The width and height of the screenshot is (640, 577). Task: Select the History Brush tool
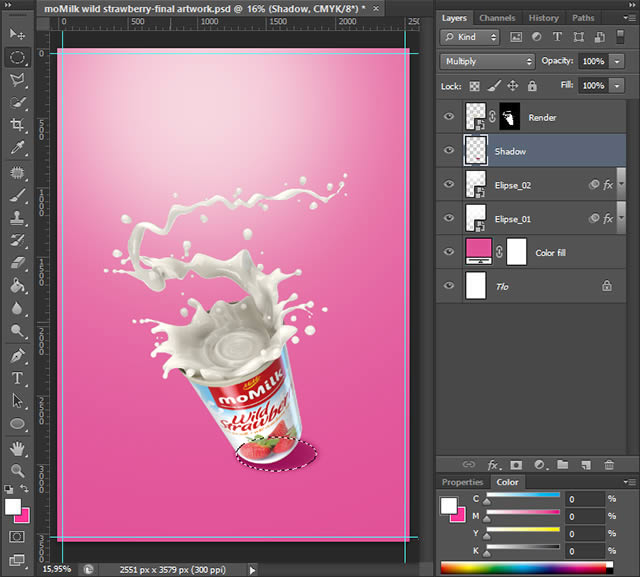17,240
